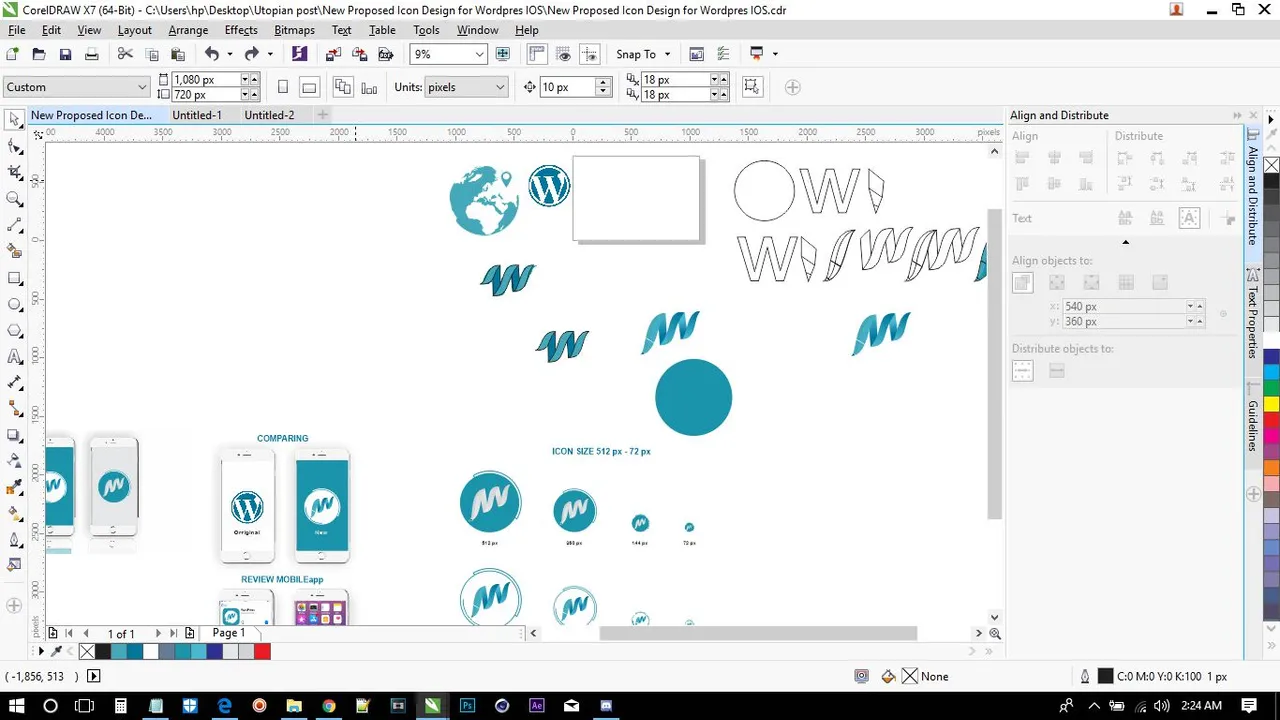Image resolution: width=1280 pixels, height=720 pixels.
Task: Click the Open file icon
Action: (39, 54)
